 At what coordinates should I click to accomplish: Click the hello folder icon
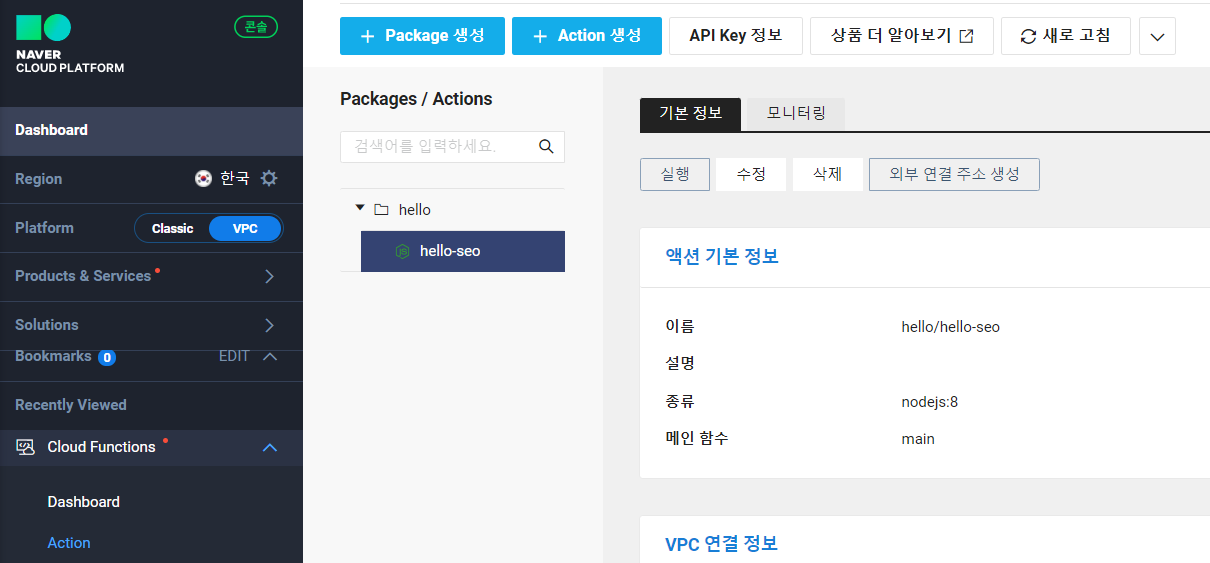[381, 210]
